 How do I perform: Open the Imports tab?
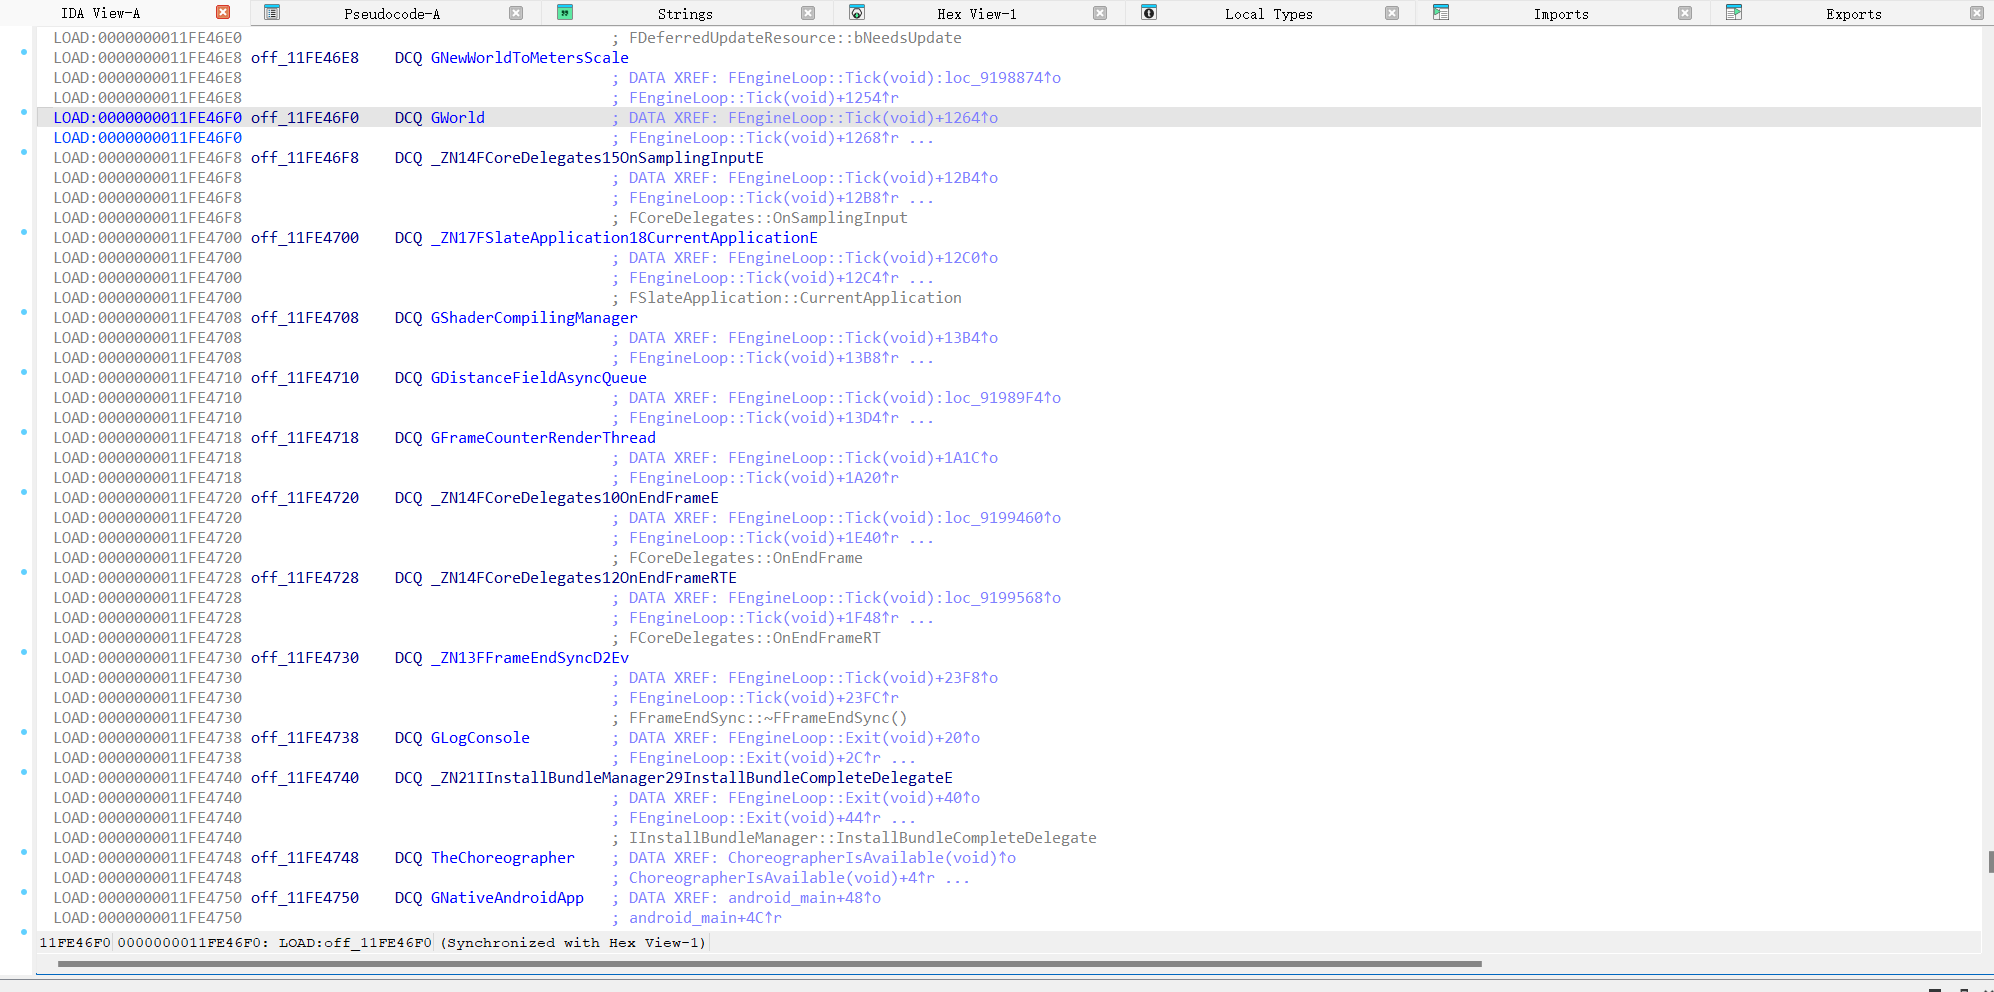(1561, 14)
